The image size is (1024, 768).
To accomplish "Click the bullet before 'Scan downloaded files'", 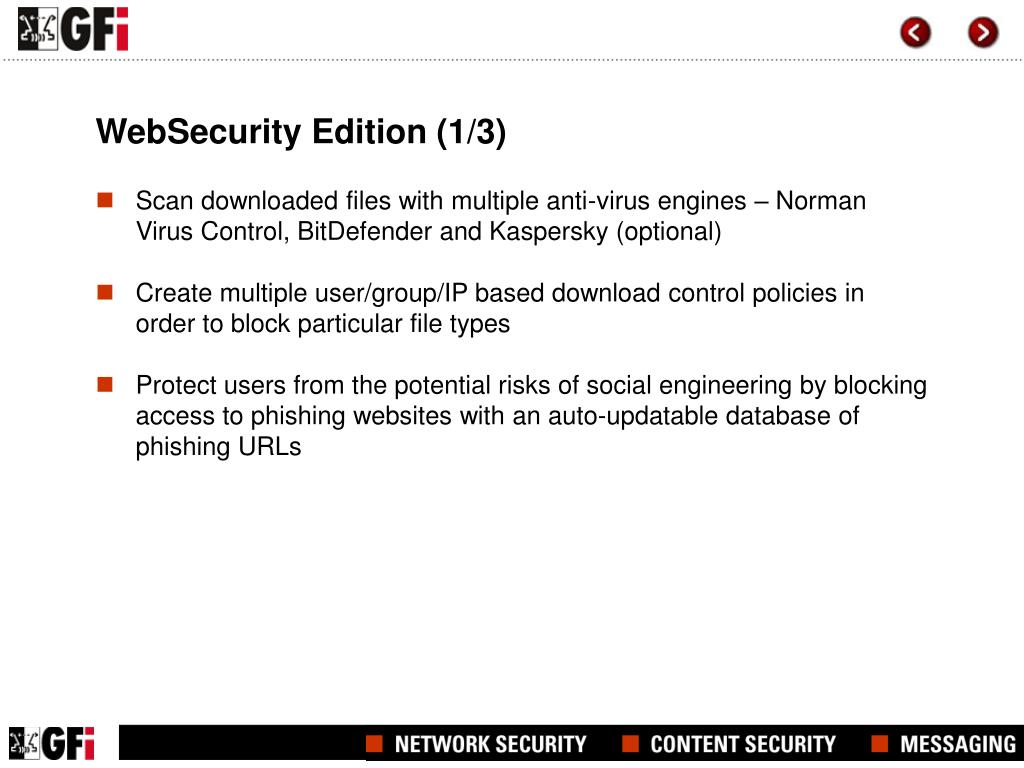I will [105, 200].
